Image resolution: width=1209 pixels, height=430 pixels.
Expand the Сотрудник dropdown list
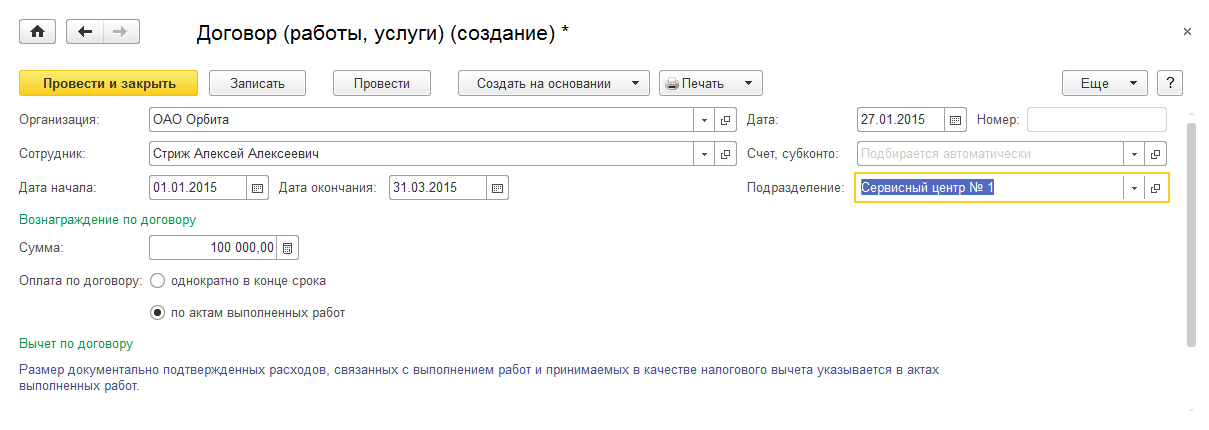click(706, 154)
